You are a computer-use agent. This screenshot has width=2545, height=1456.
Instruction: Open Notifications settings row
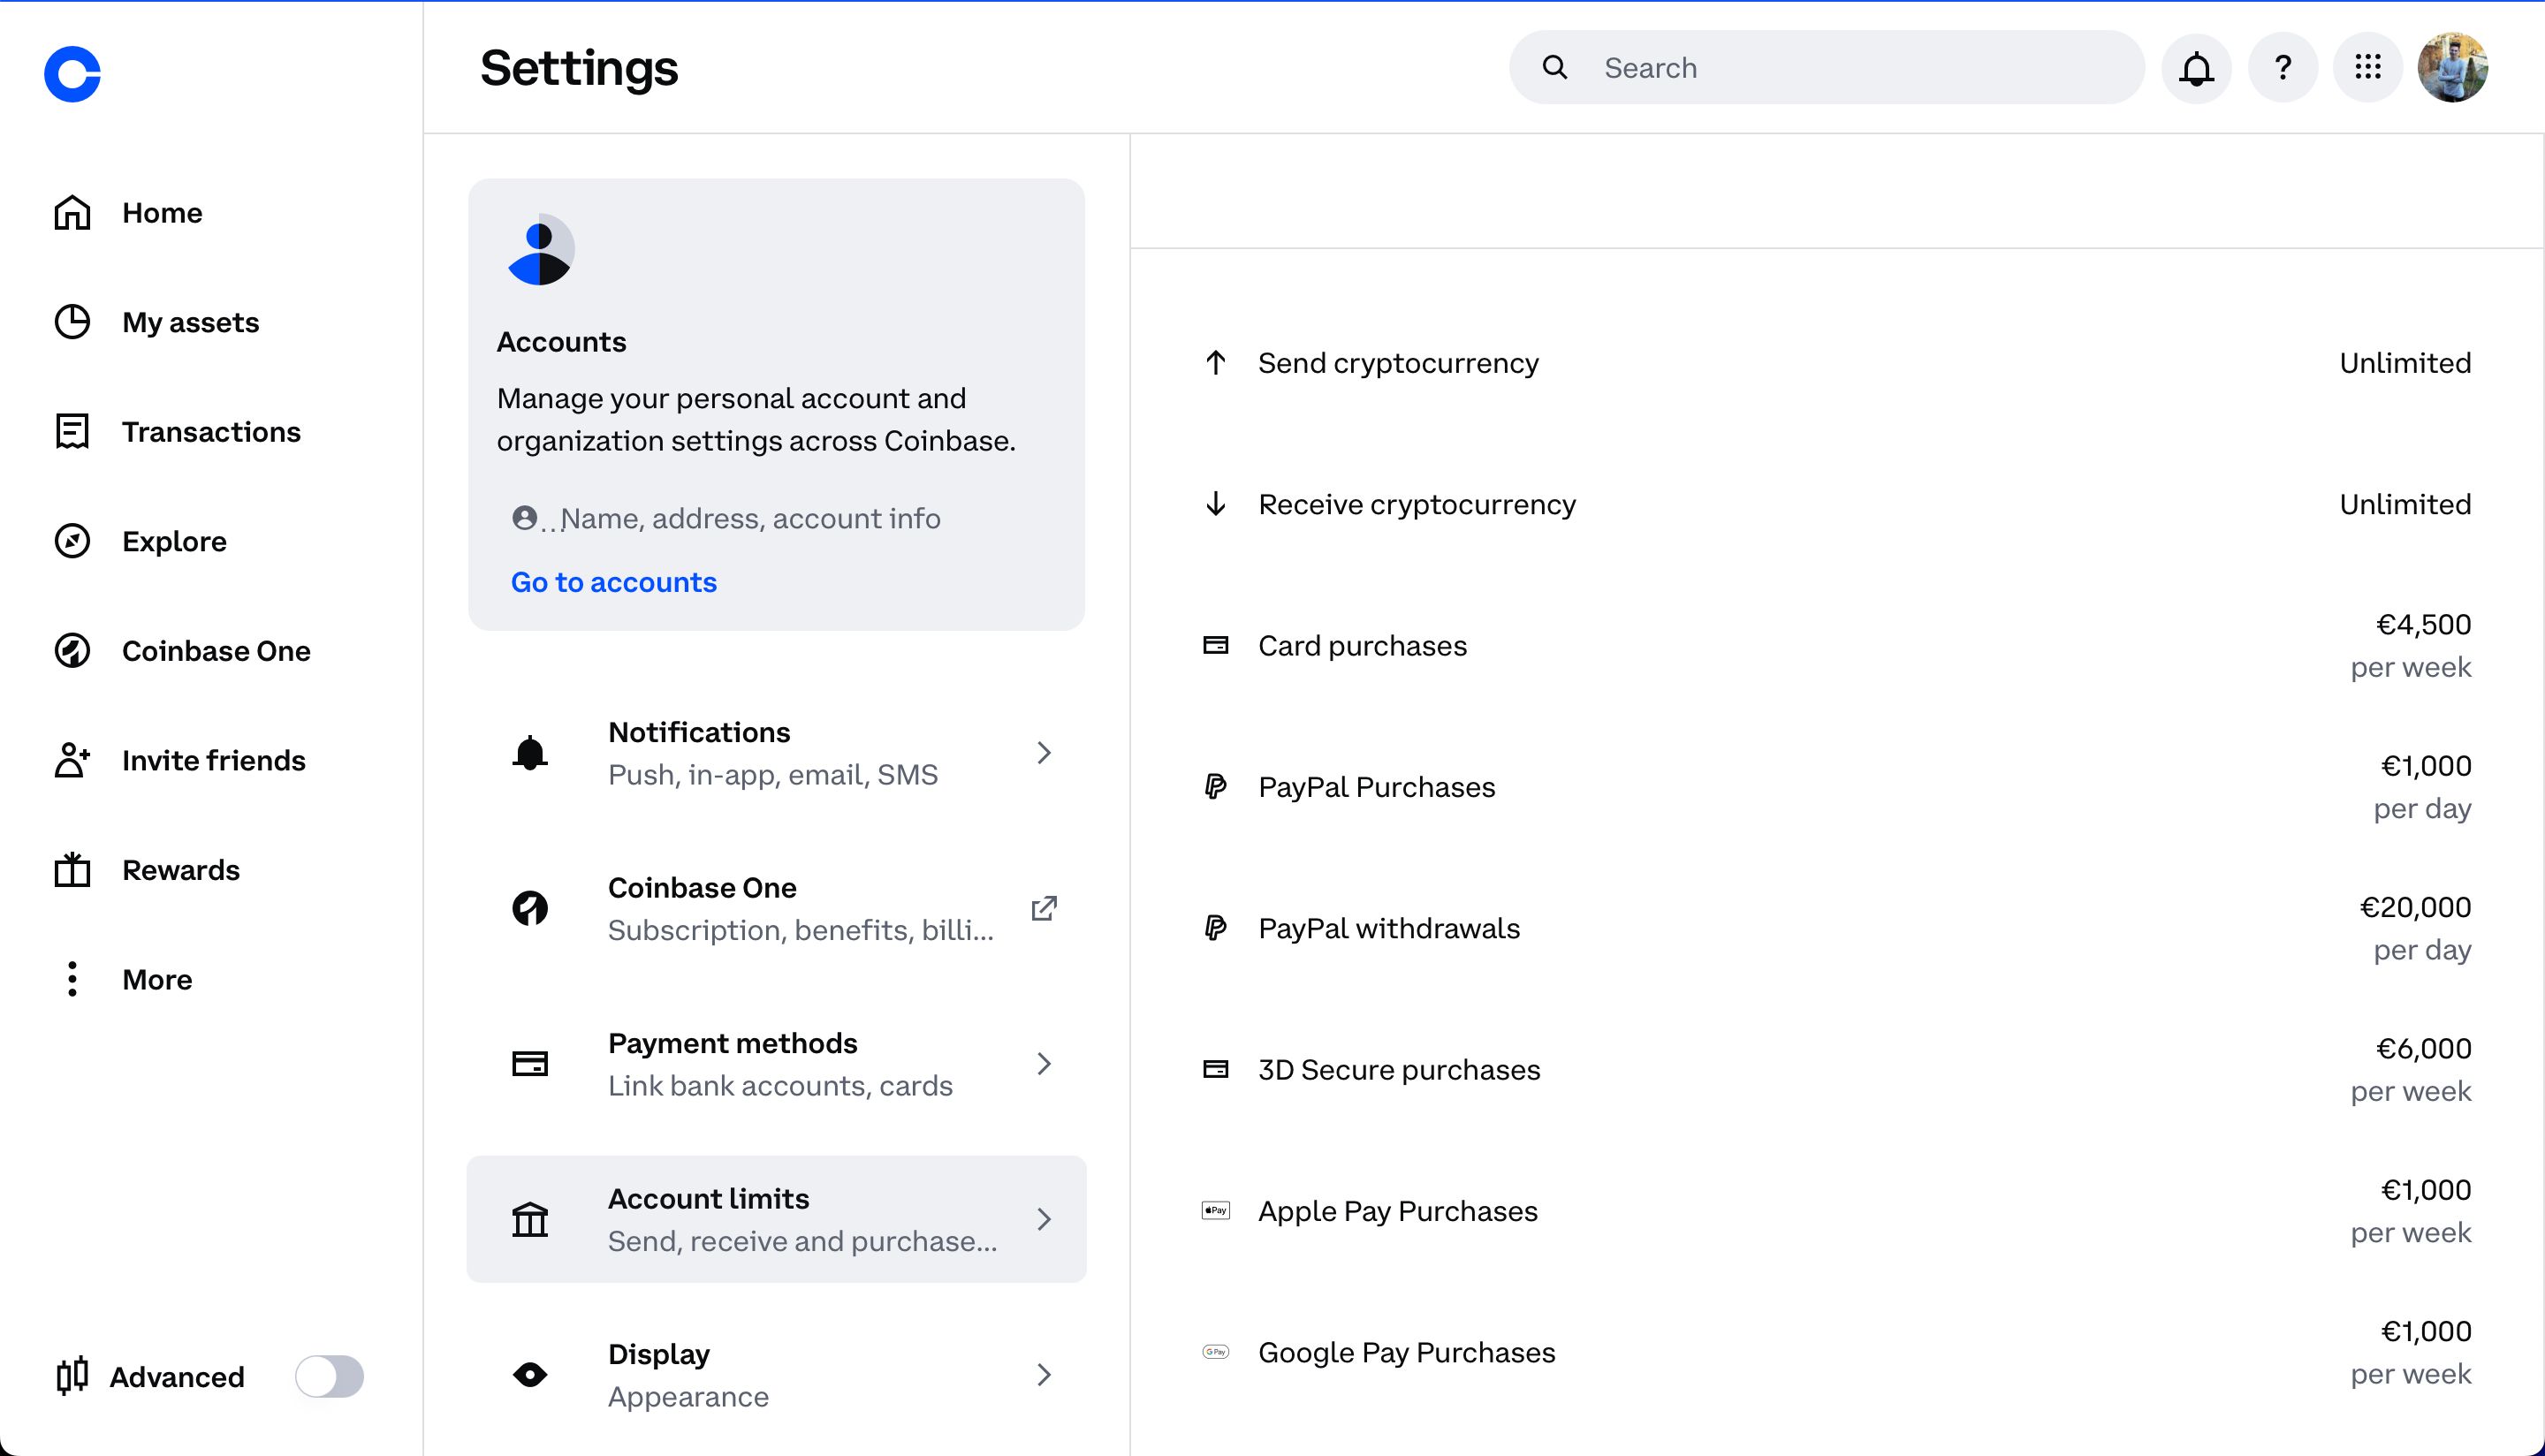pos(777,753)
